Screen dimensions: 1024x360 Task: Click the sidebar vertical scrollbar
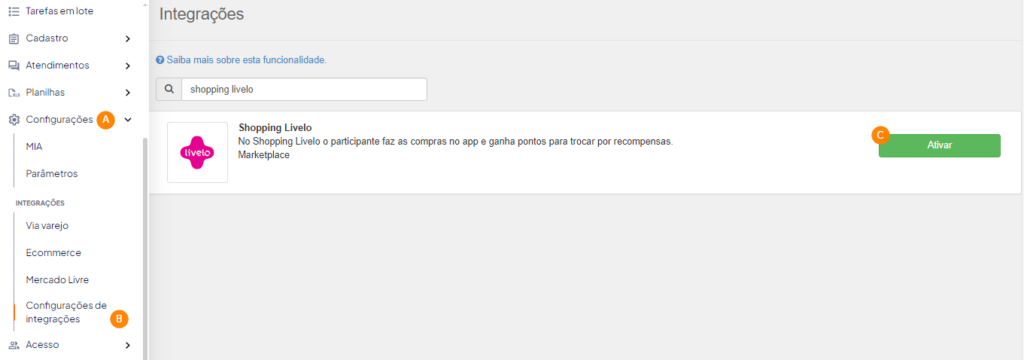pyautogui.click(x=145, y=248)
